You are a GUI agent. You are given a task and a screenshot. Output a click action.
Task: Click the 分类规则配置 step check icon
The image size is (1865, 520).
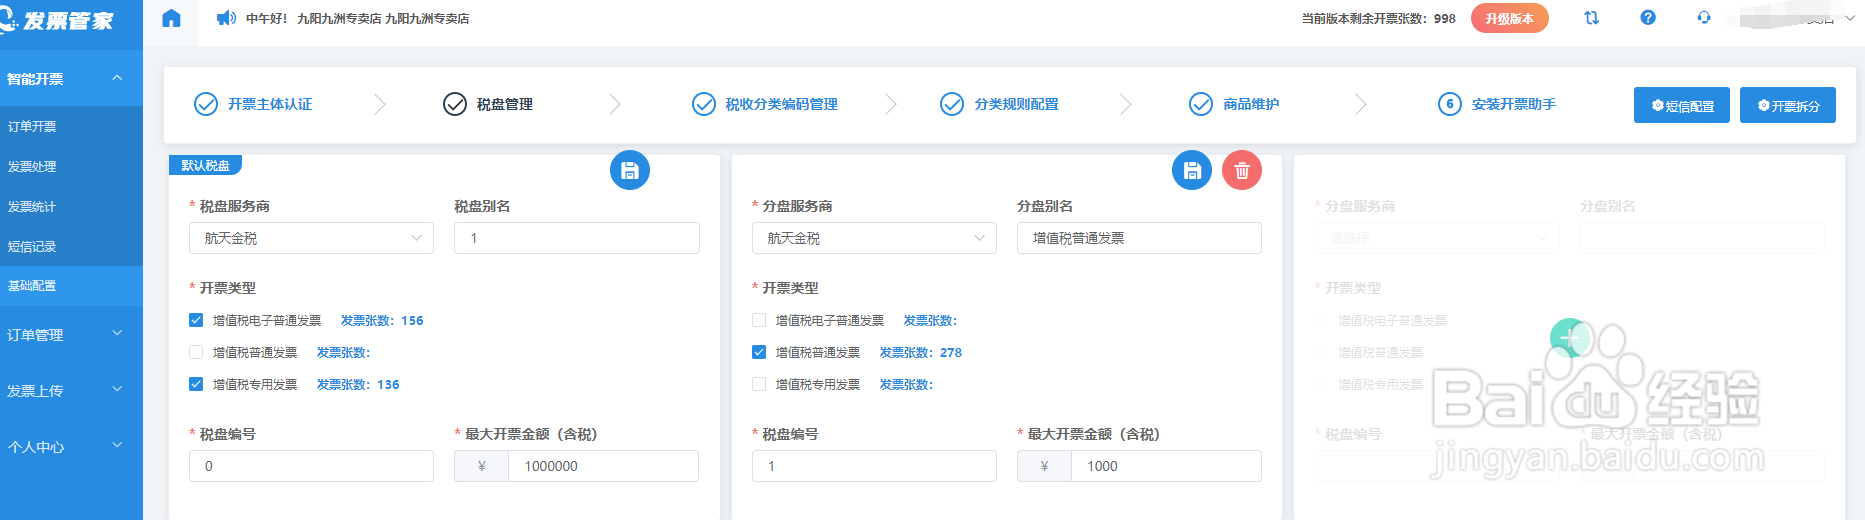click(x=952, y=104)
